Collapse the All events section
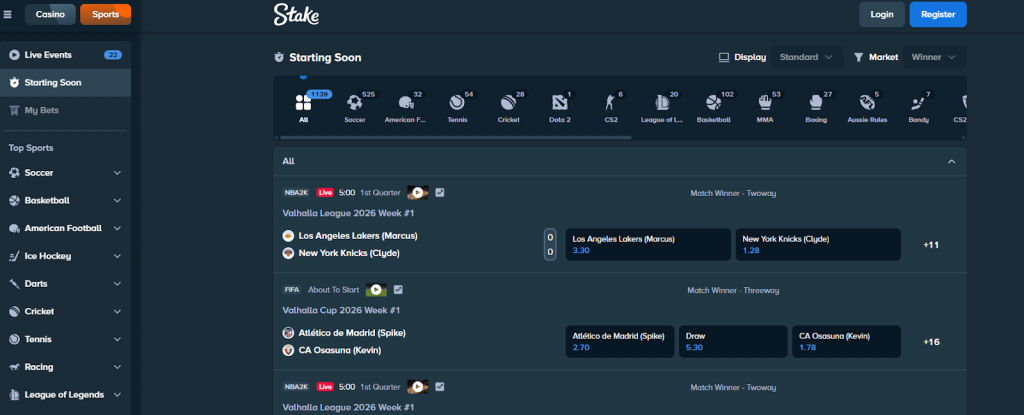The height and width of the screenshot is (415, 1024). coord(952,161)
